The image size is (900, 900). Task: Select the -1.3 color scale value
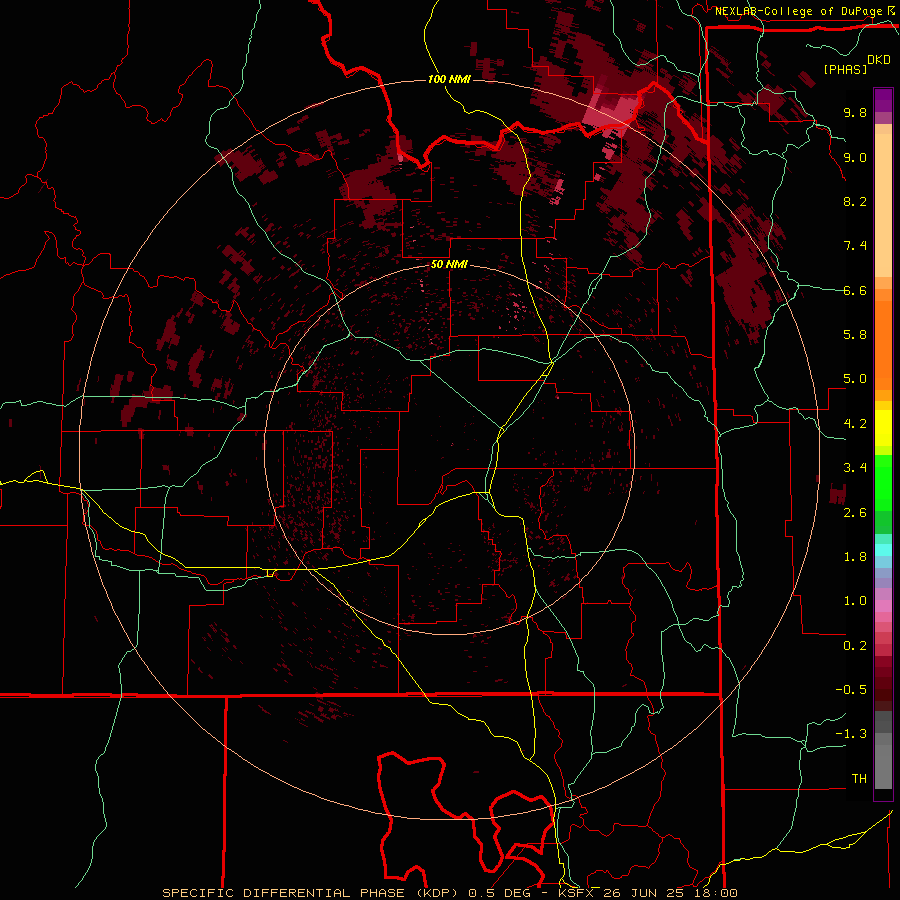click(851, 734)
